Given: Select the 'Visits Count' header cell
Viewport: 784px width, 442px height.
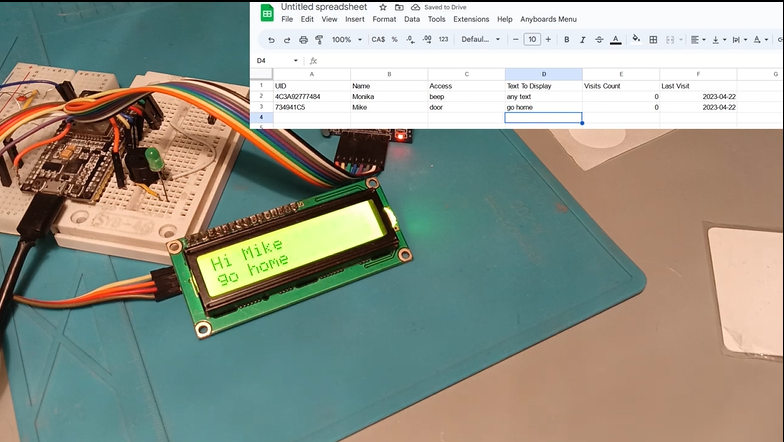Looking at the screenshot, I should (621, 86).
